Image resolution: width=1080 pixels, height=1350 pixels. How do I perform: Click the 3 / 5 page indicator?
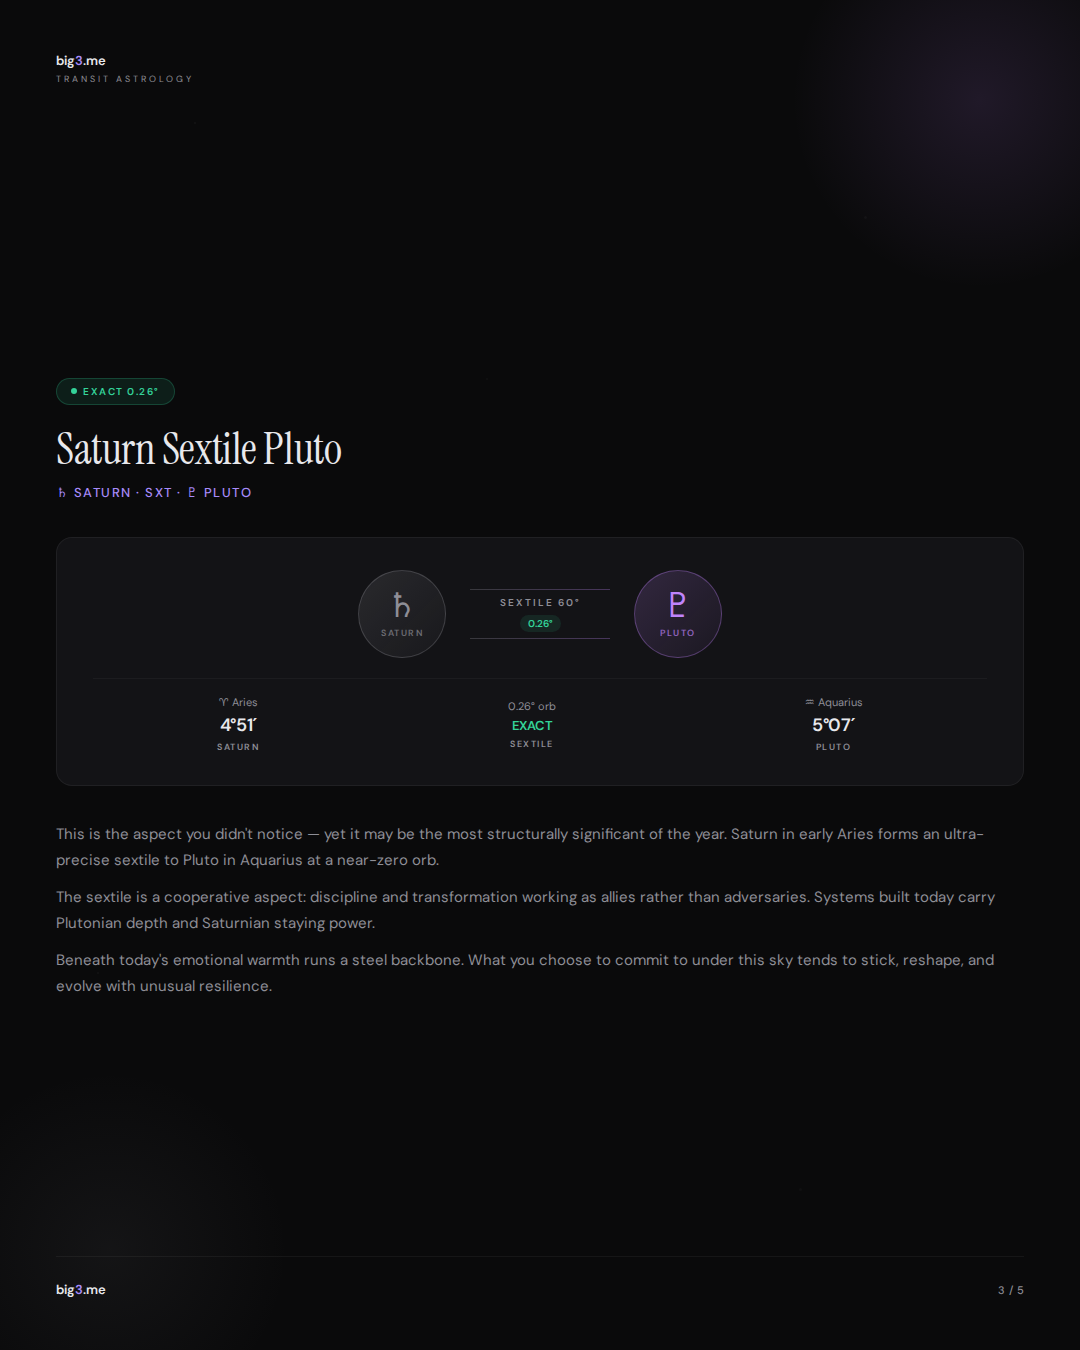tap(1010, 1290)
